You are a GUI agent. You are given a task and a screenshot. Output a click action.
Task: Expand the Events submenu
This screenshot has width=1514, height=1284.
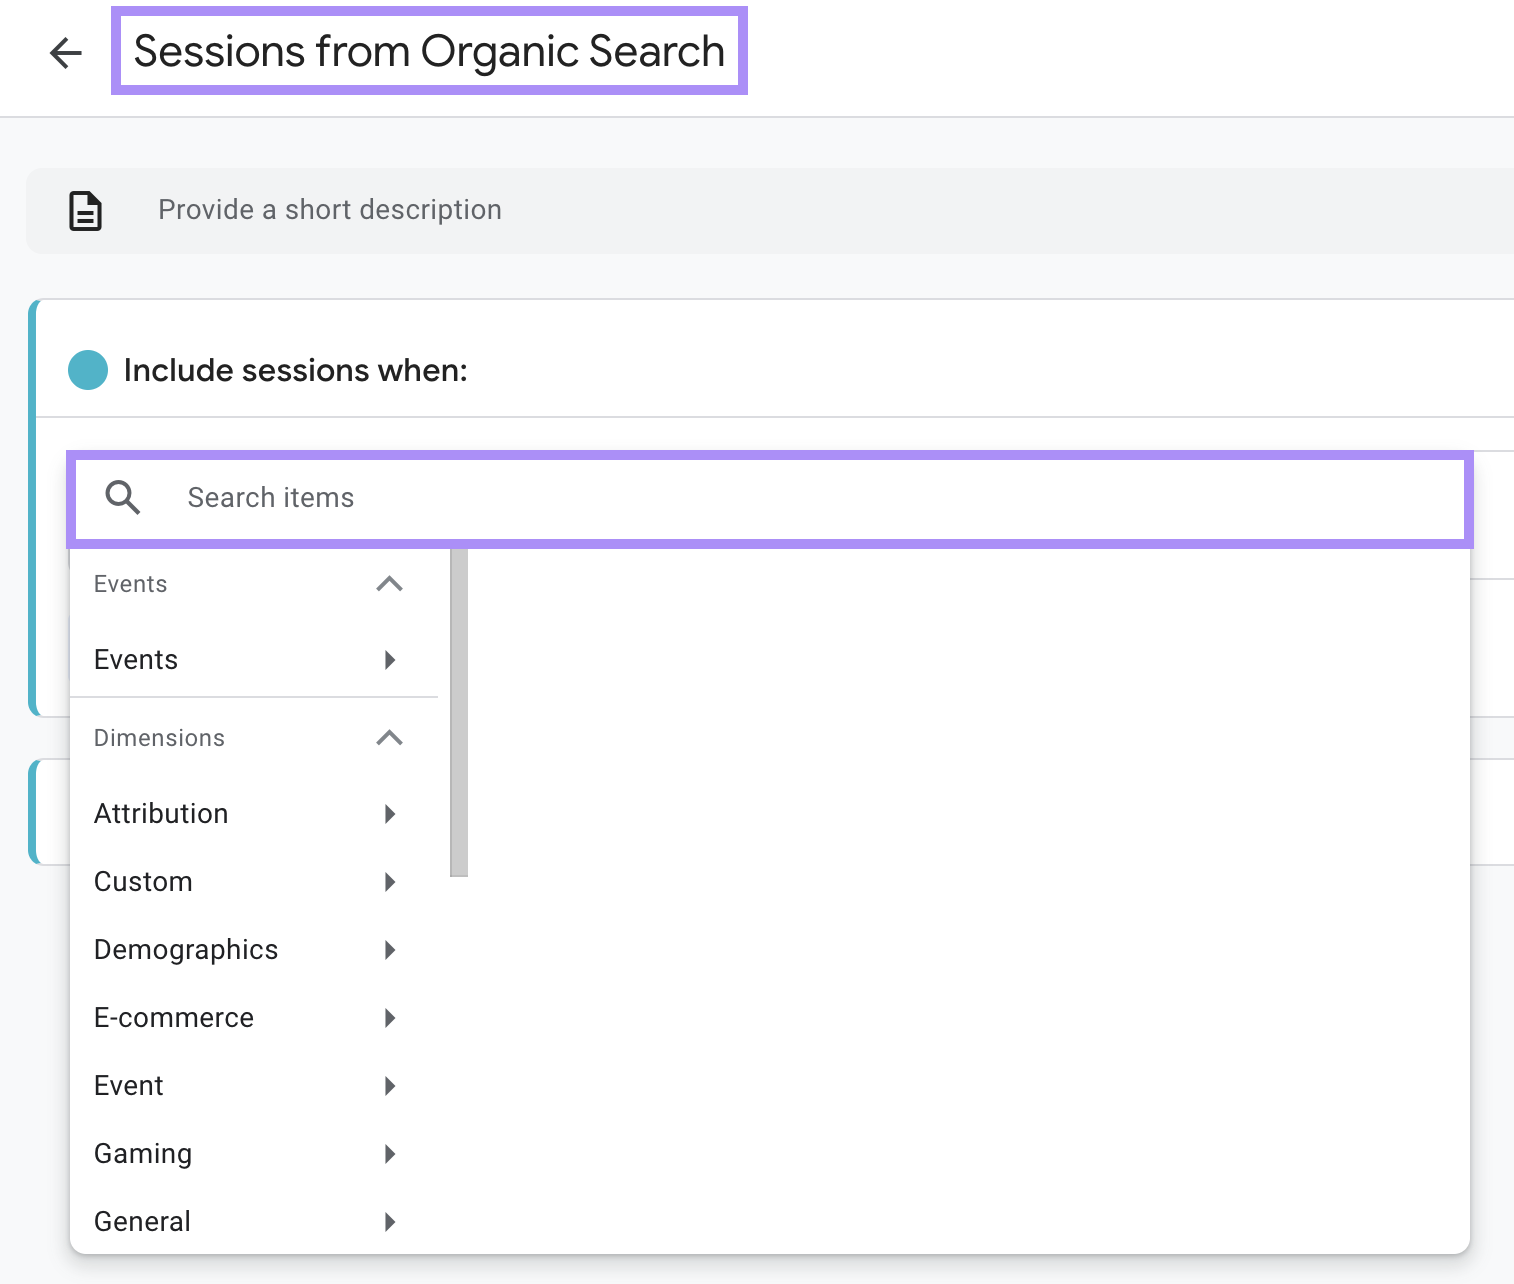coord(390,659)
